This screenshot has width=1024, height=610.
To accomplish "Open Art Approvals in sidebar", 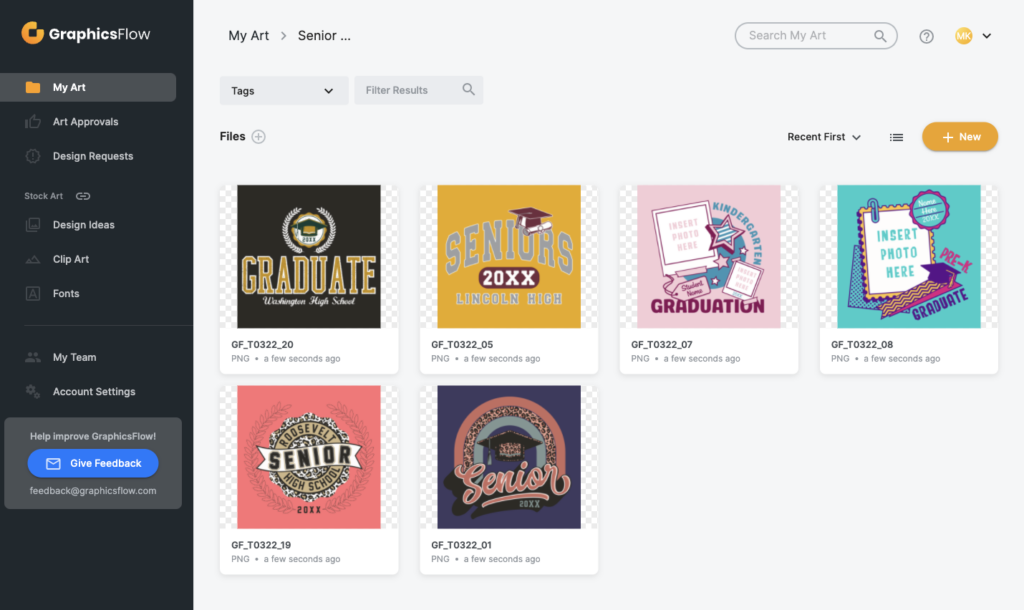I will tap(85, 122).
